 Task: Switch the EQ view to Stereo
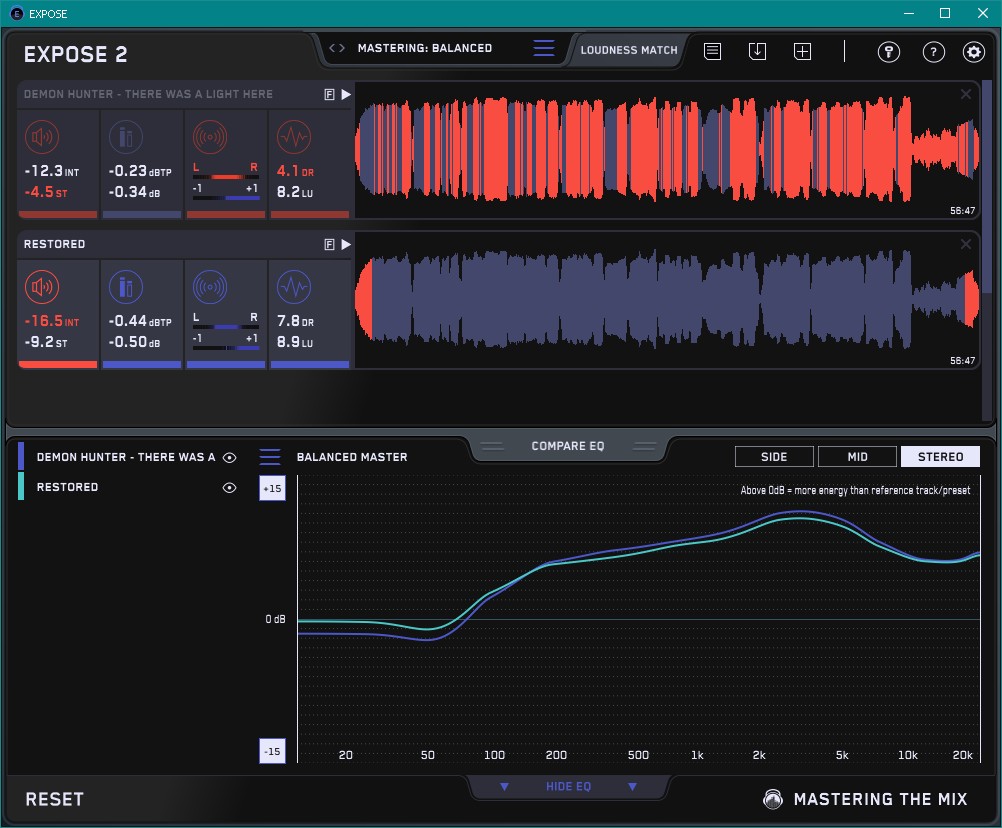[940, 457]
